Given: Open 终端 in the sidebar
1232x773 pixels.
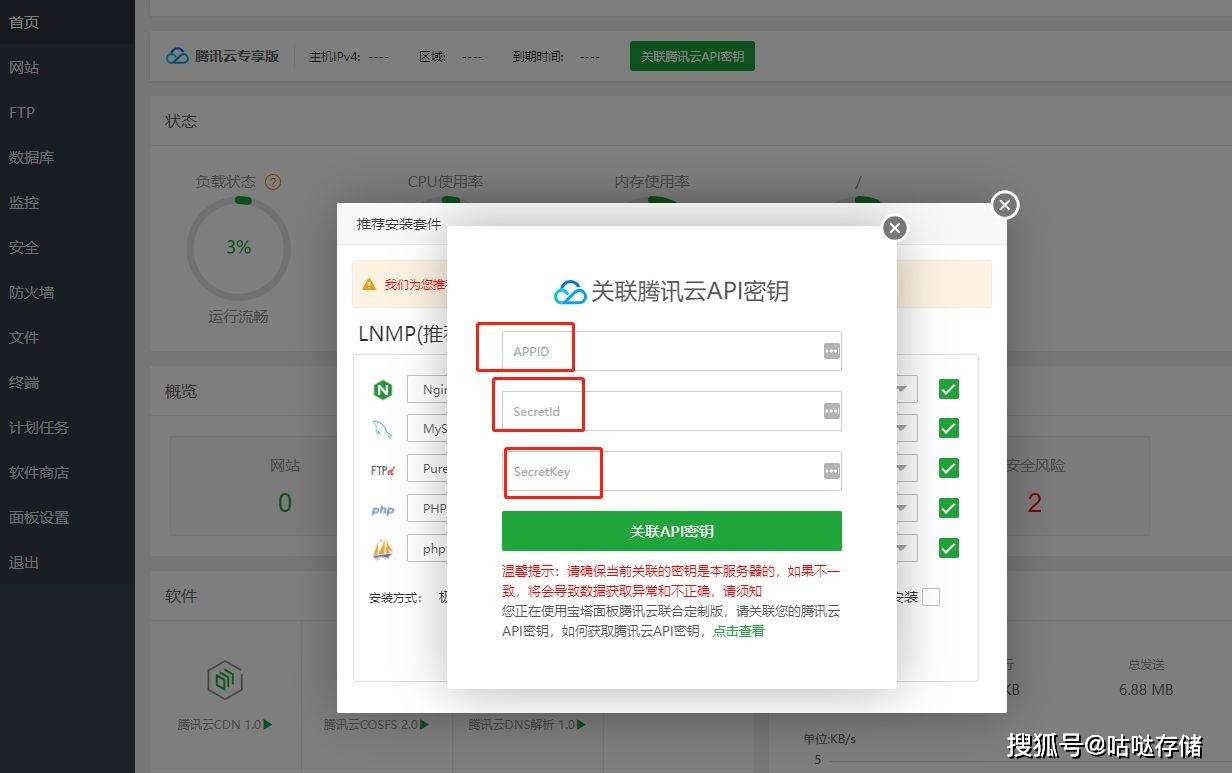Looking at the screenshot, I should pyautogui.click(x=67, y=382).
